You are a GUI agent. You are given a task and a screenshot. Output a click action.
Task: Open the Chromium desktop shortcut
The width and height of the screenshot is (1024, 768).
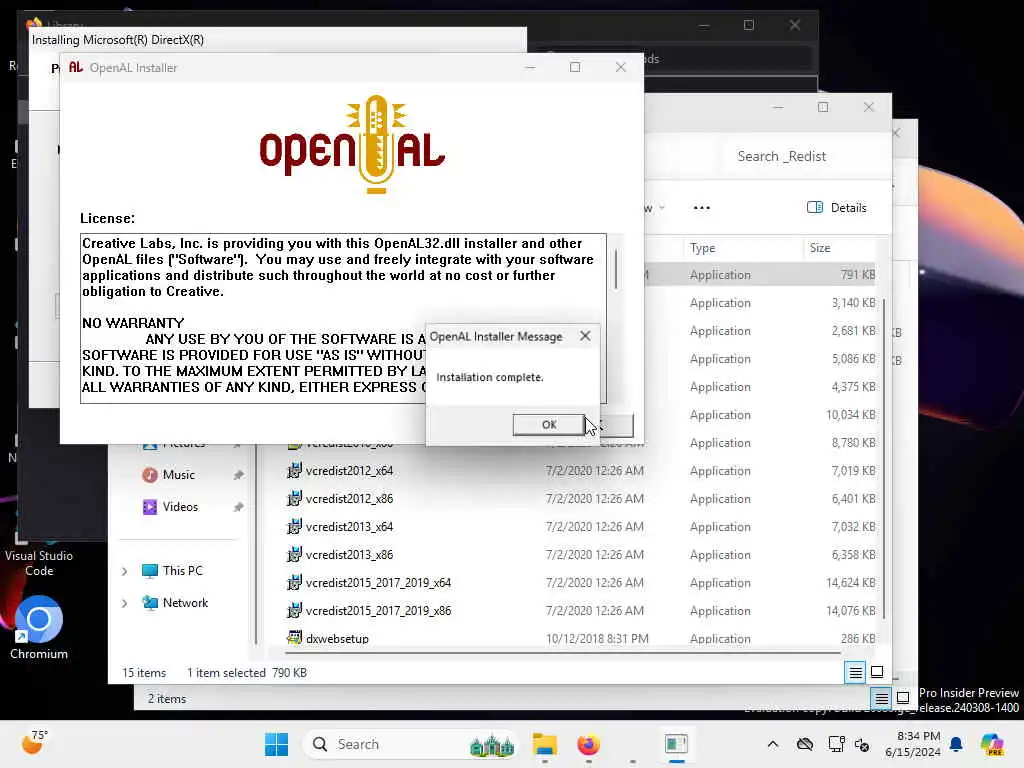coord(39,627)
